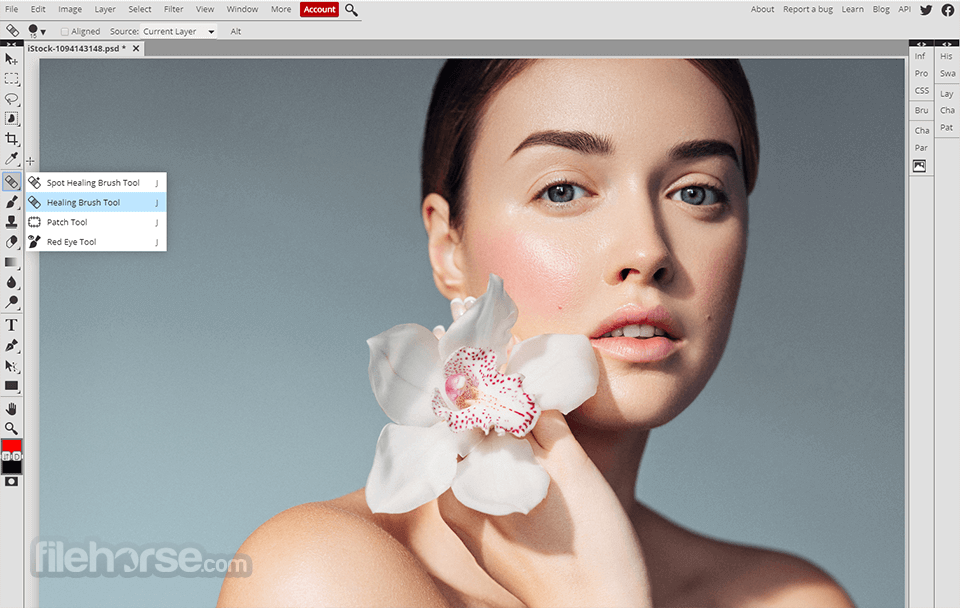Select the Crop tool
This screenshot has height=608, width=960.
click(x=11, y=139)
